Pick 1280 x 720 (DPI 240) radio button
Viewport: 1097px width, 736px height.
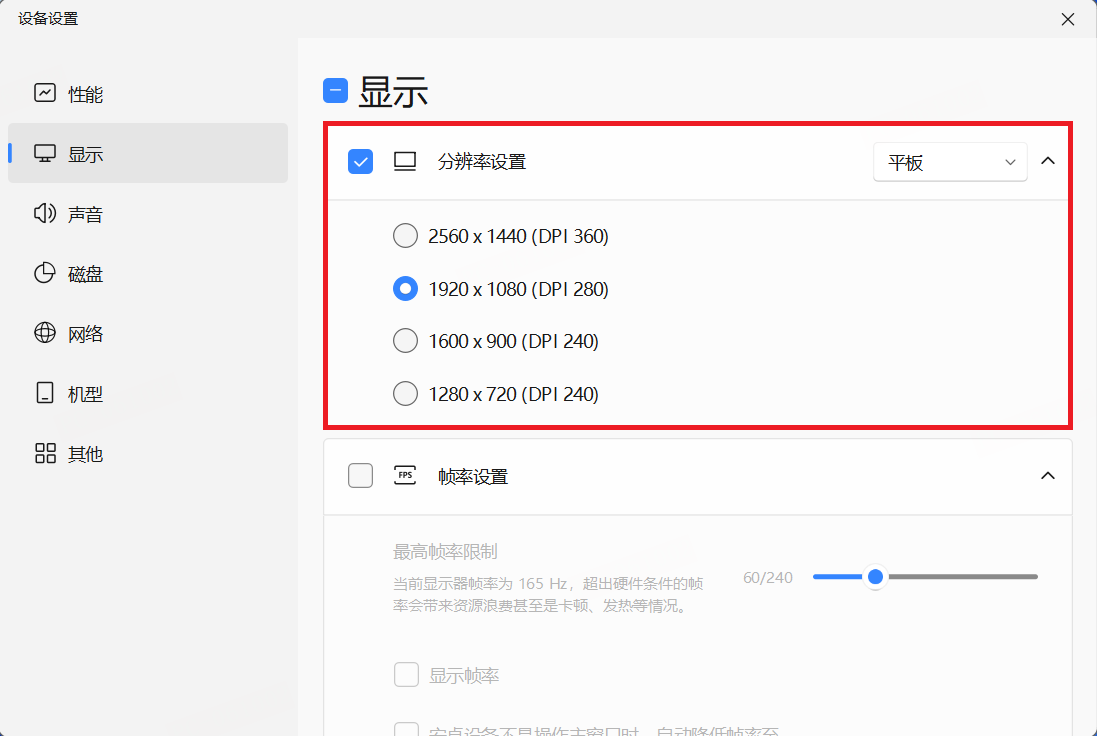(x=405, y=394)
